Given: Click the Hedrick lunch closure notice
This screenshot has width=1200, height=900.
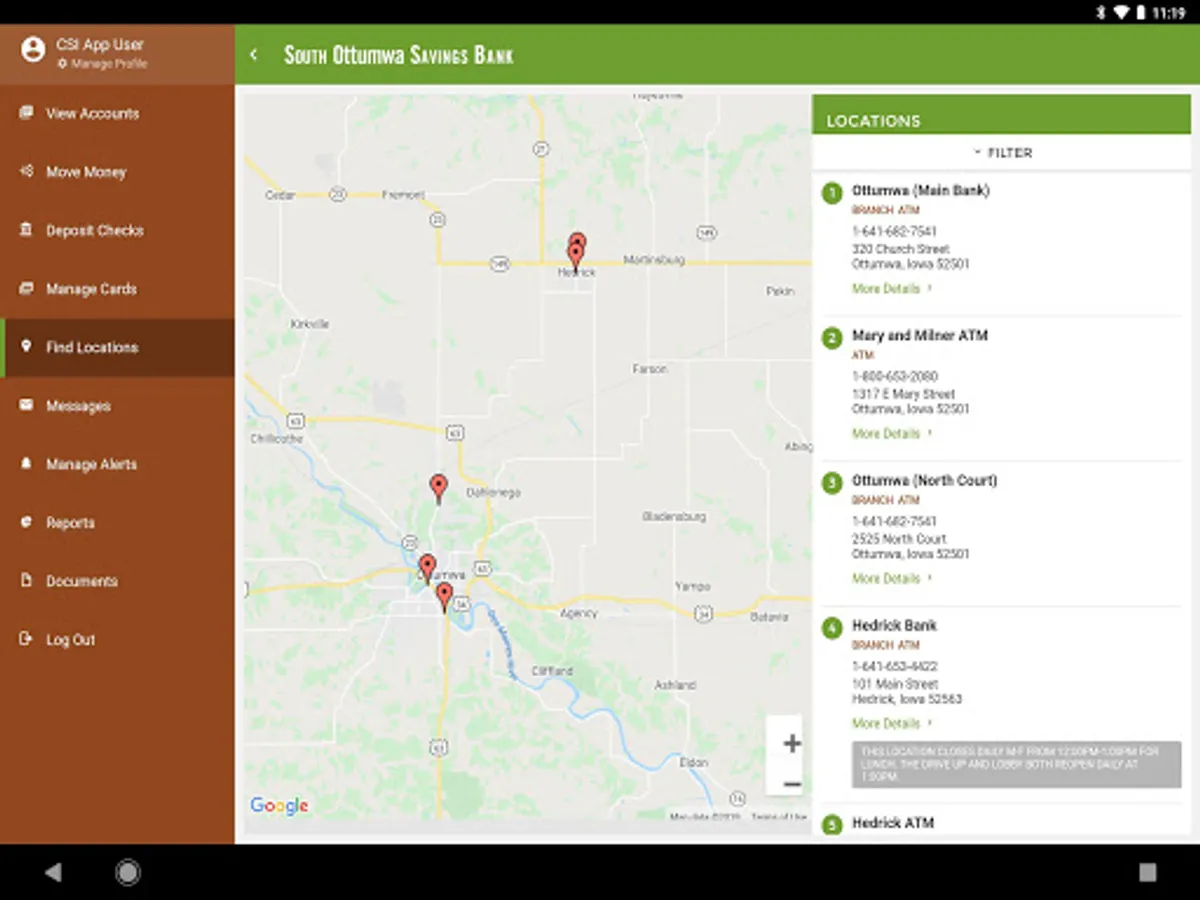Looking at the screenshot, I should tap(1016, 764).
